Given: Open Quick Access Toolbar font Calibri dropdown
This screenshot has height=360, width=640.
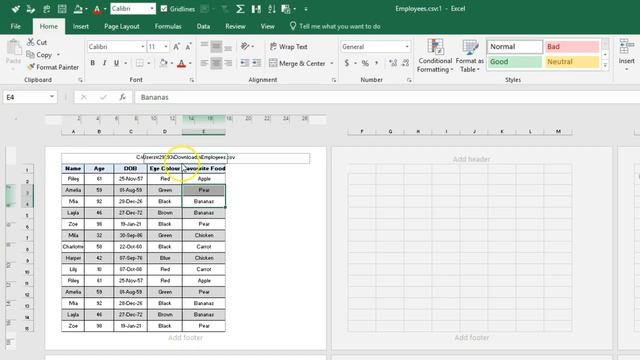Looking at the screenshot, I should point(152,9).
